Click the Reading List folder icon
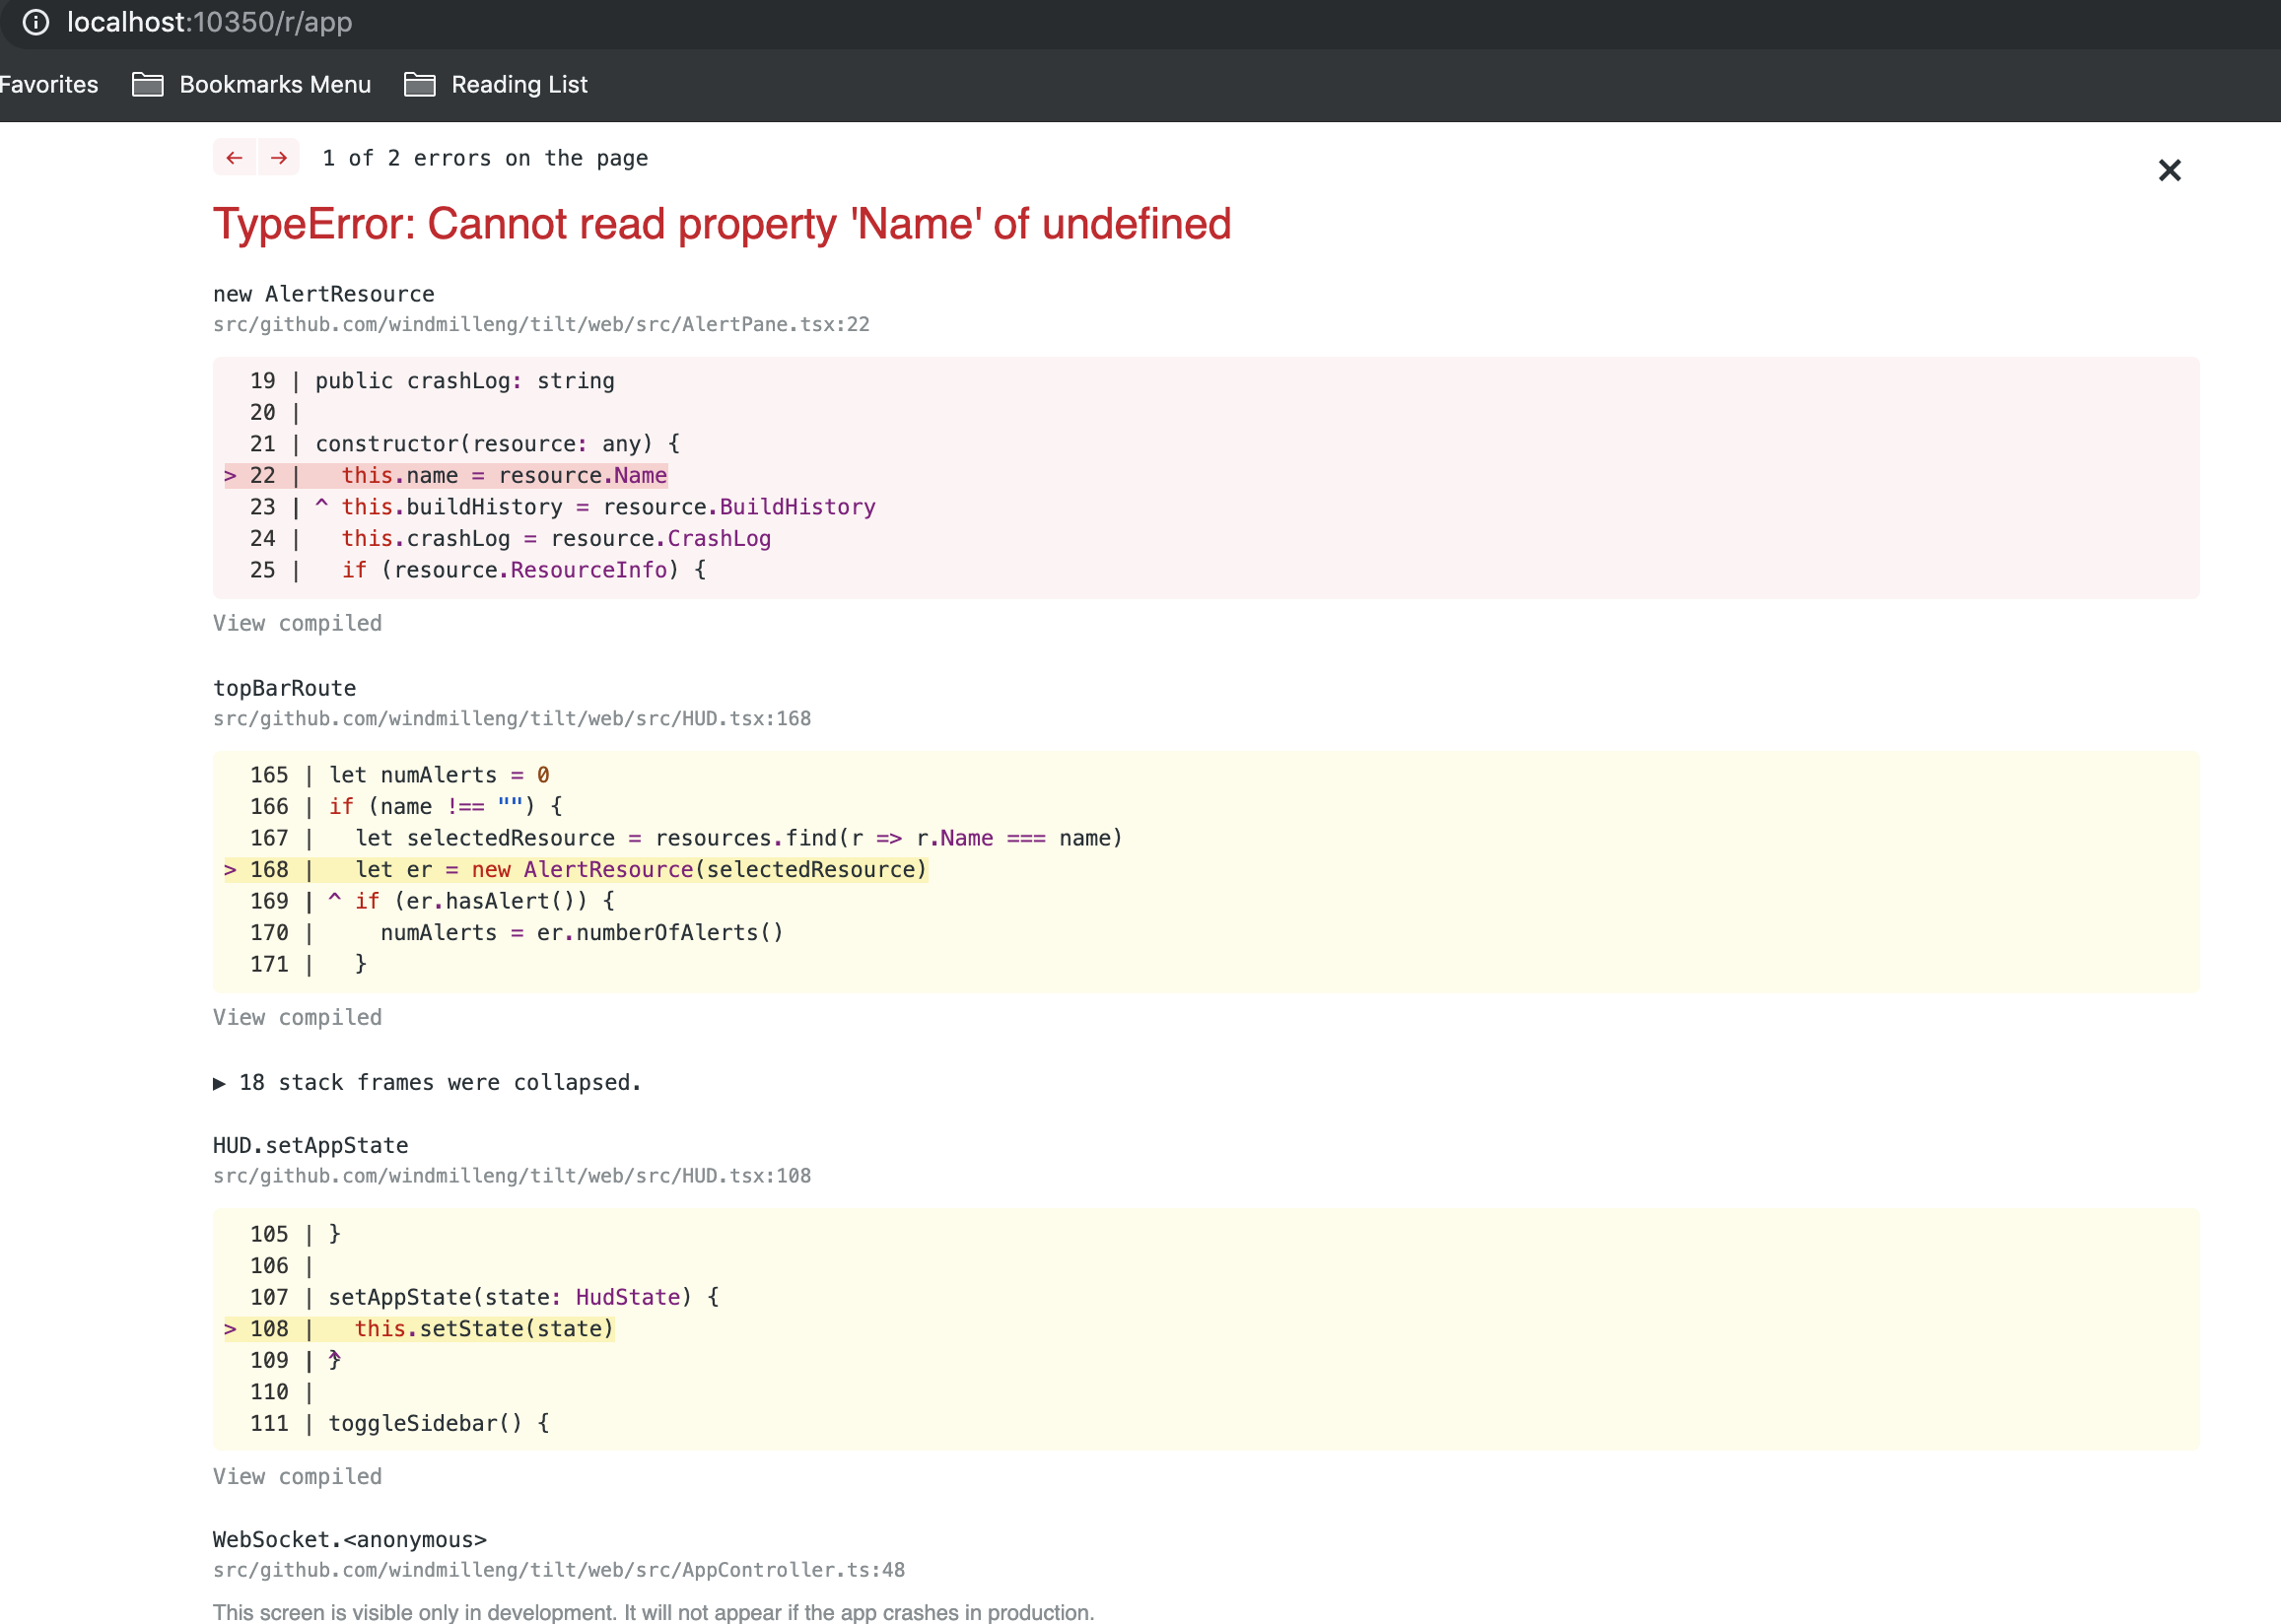The width and height of the screenshot is (2281, 1624). point(418,84)
